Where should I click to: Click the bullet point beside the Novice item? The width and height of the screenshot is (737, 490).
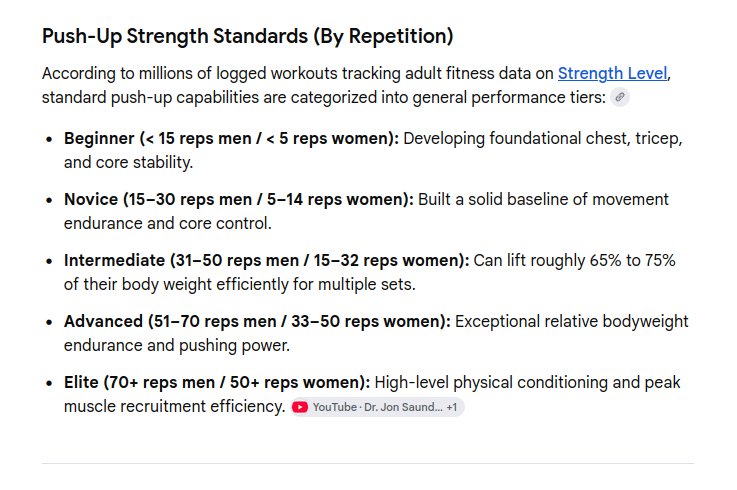click(49, 200)
